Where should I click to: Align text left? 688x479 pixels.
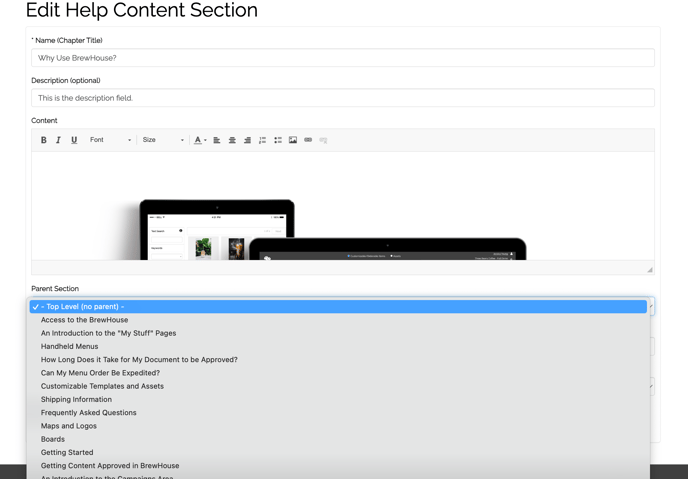coord(217,140)
